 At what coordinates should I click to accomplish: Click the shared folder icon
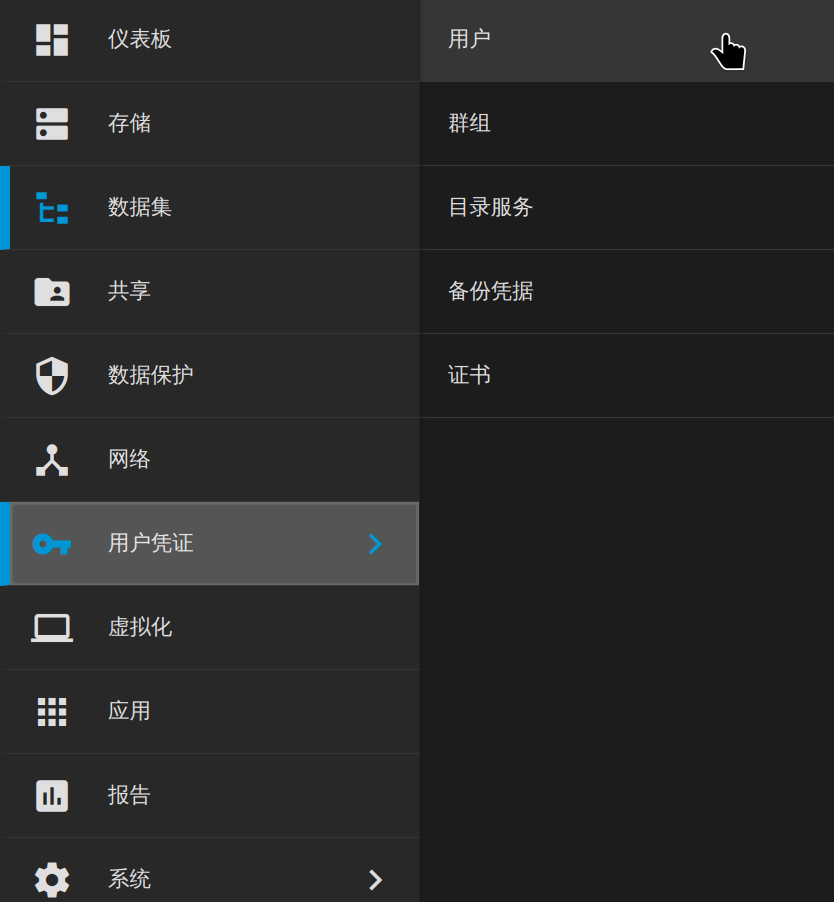click(x=52, y=292)
